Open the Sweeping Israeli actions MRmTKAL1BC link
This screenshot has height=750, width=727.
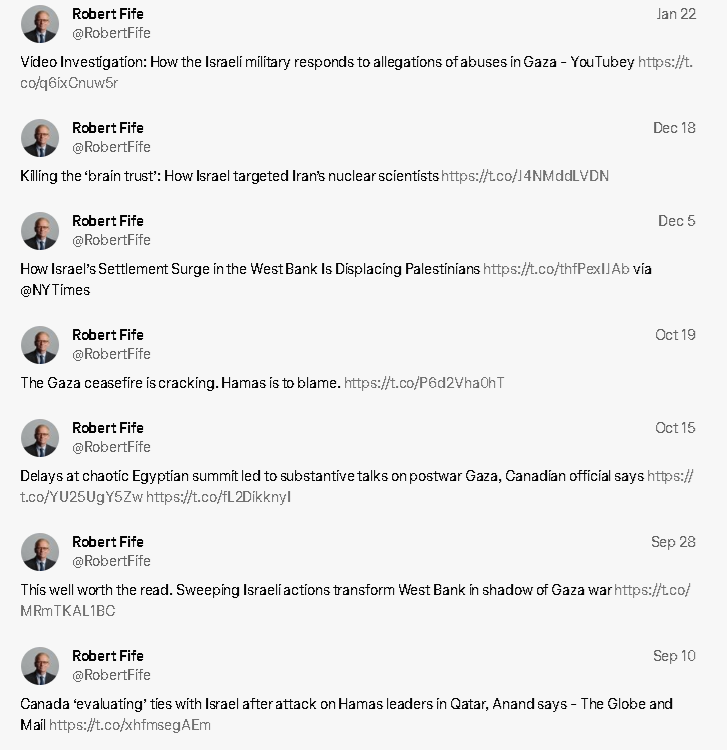point(355,600)
